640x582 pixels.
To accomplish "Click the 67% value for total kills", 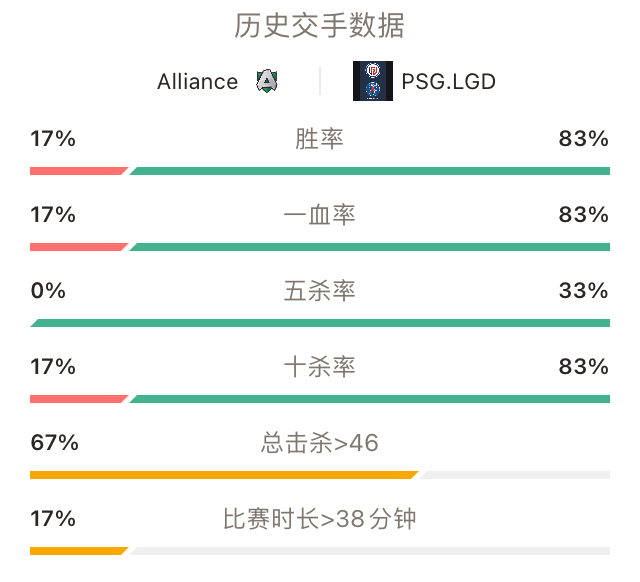I will click(54, 443).
